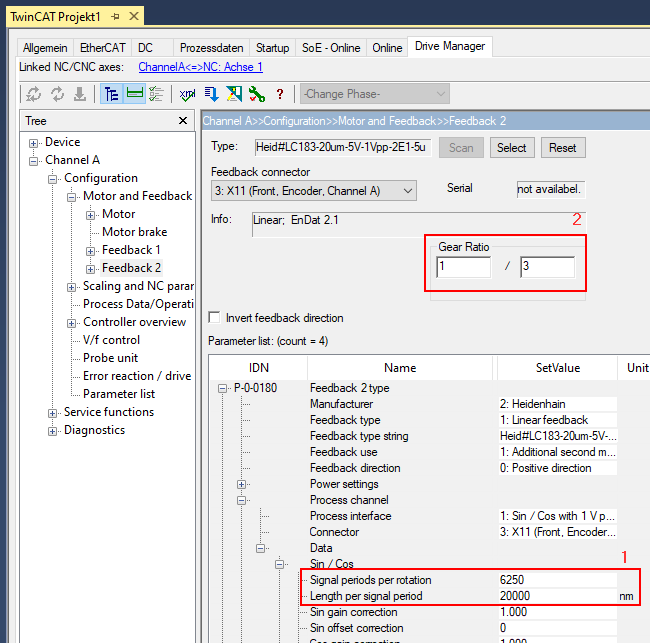Screen dimensions: 650x643
Task: Select Process Data/Operation tree item
Action: pos(138,304)
